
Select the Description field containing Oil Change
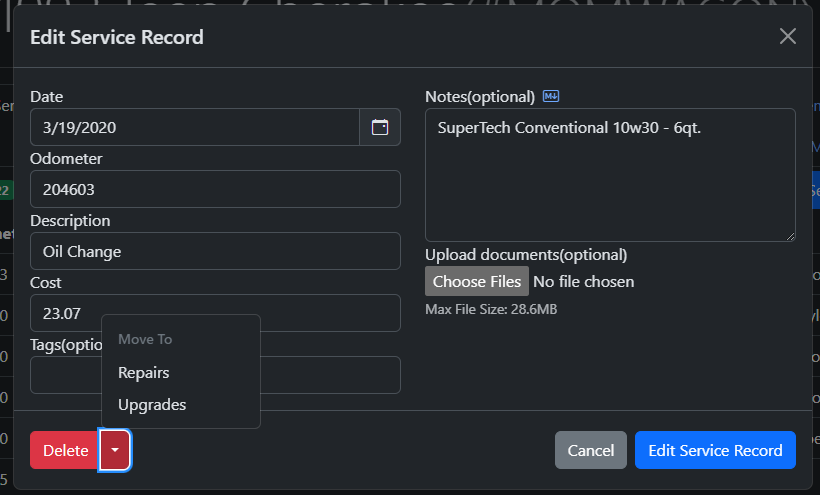[215, 251]
